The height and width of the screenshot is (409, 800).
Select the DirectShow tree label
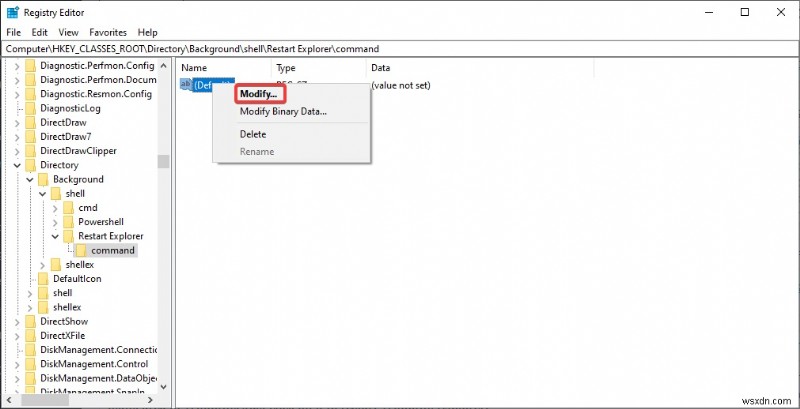(x=64, y=322)
